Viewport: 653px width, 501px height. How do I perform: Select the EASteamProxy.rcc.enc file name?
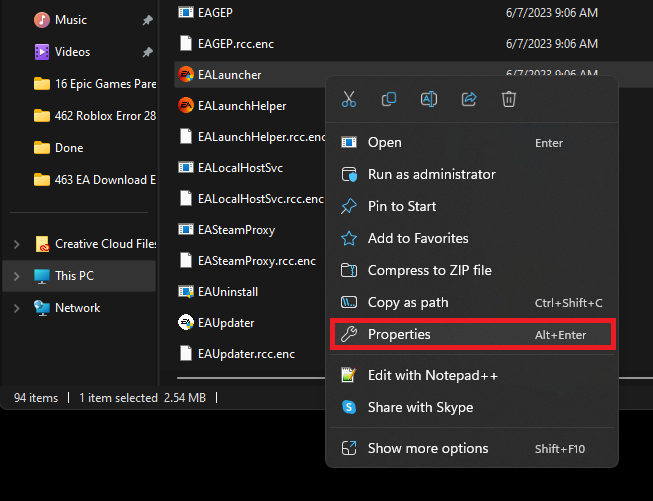coord(257,261)
